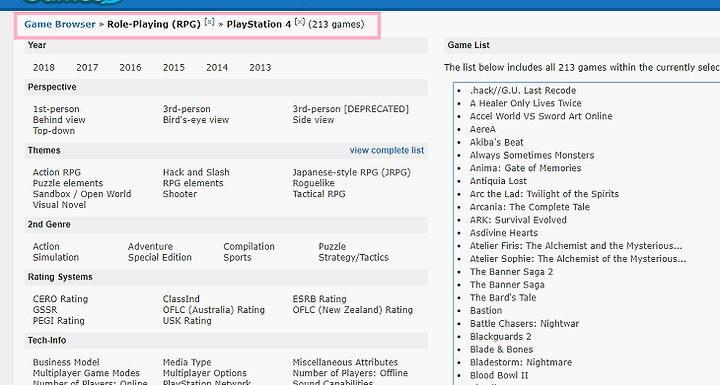This screenshot has height=385, width=720.
Task: Open Miscellaneous Attributes filter
Action: [345, 362]
